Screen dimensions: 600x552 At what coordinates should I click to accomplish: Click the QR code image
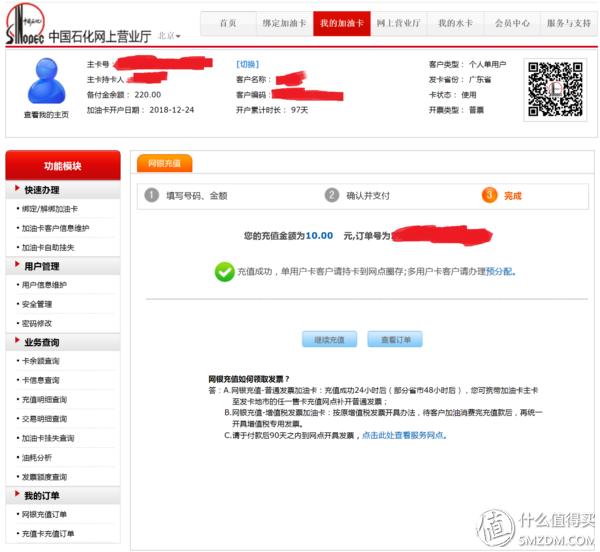(x=555, y=90)
